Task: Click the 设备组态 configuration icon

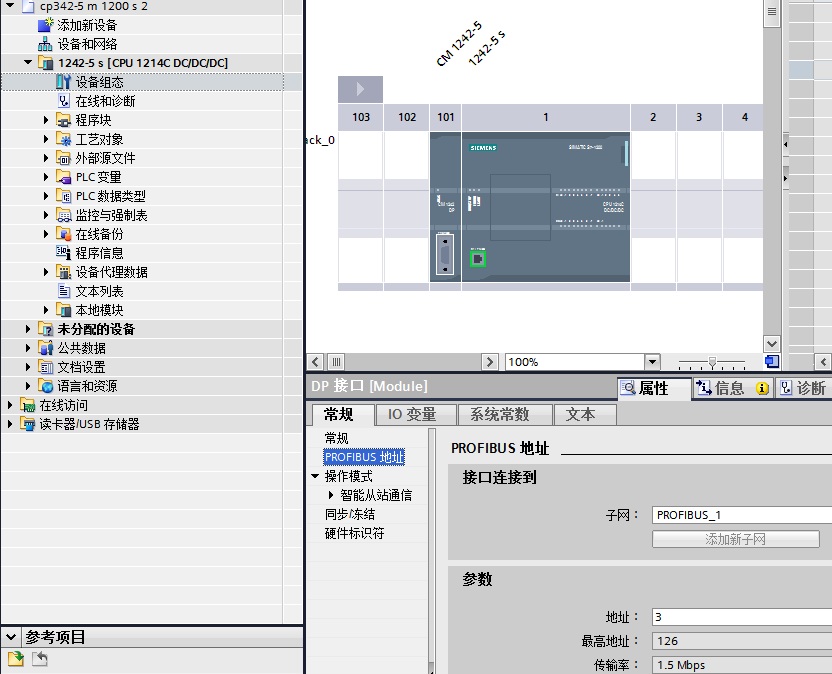Action: [x=64, y=82]
